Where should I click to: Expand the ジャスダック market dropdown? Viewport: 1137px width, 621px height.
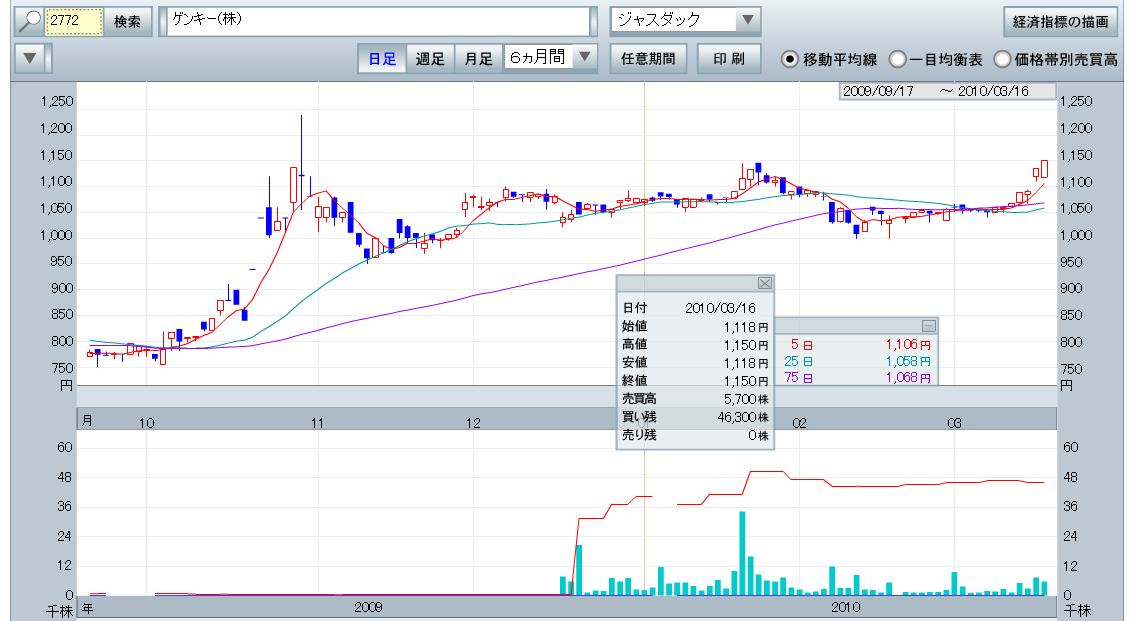coord(746,21)
